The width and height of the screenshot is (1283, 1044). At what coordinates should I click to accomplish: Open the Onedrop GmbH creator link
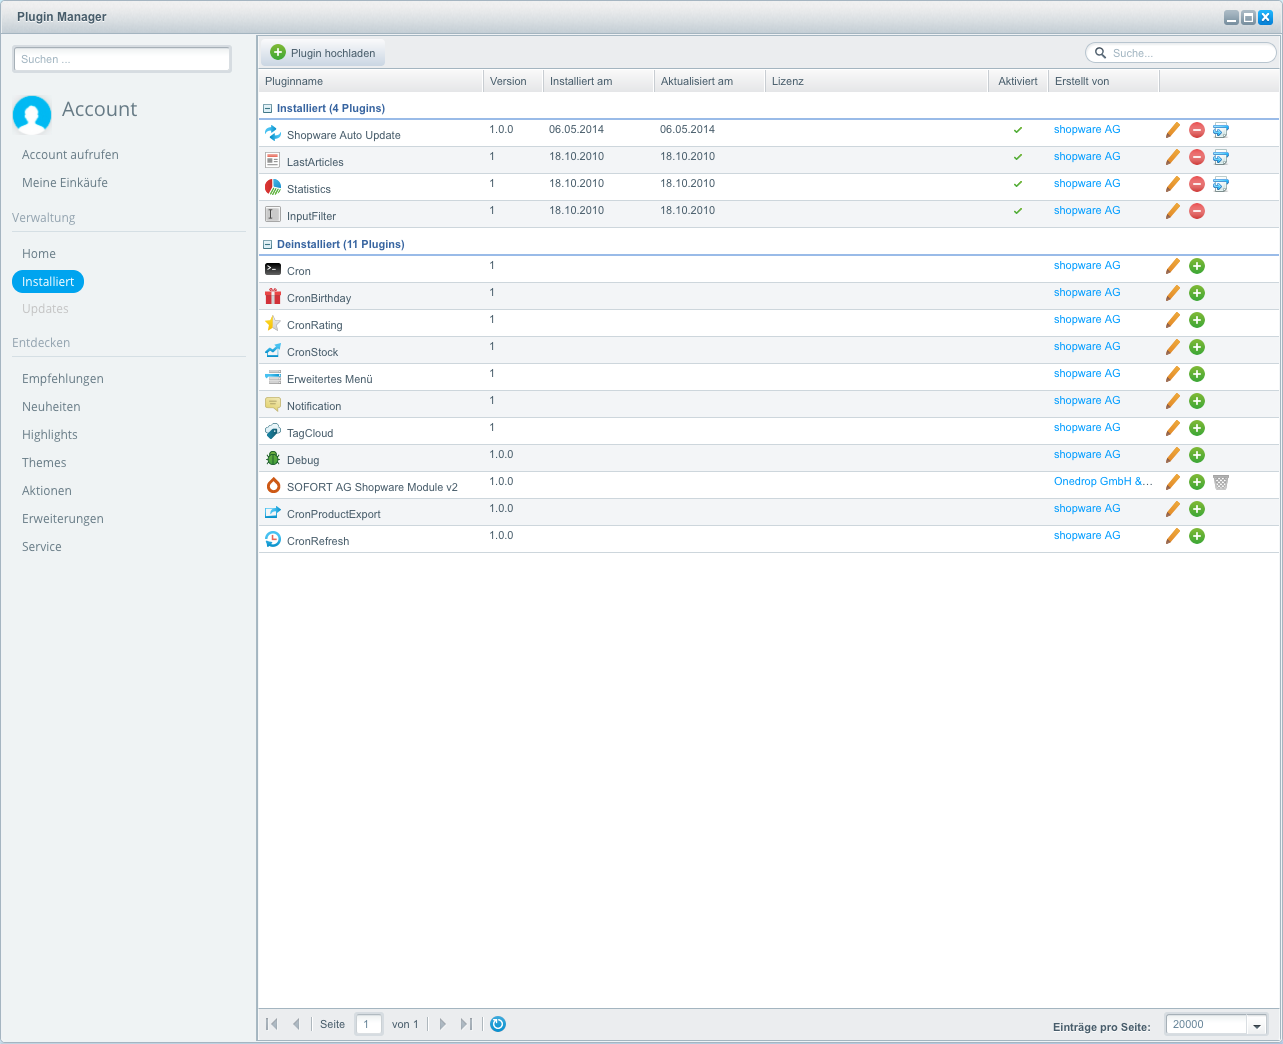pos(1102,482)
